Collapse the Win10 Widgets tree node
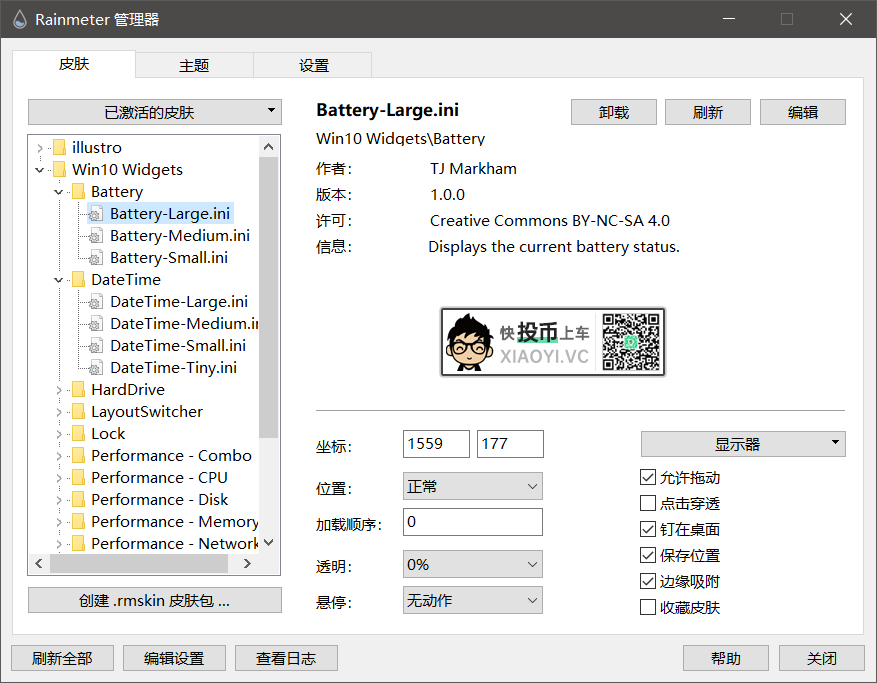The width and height of the screenshot is (877, 683). pyautogui.click(x=39, y=169)
